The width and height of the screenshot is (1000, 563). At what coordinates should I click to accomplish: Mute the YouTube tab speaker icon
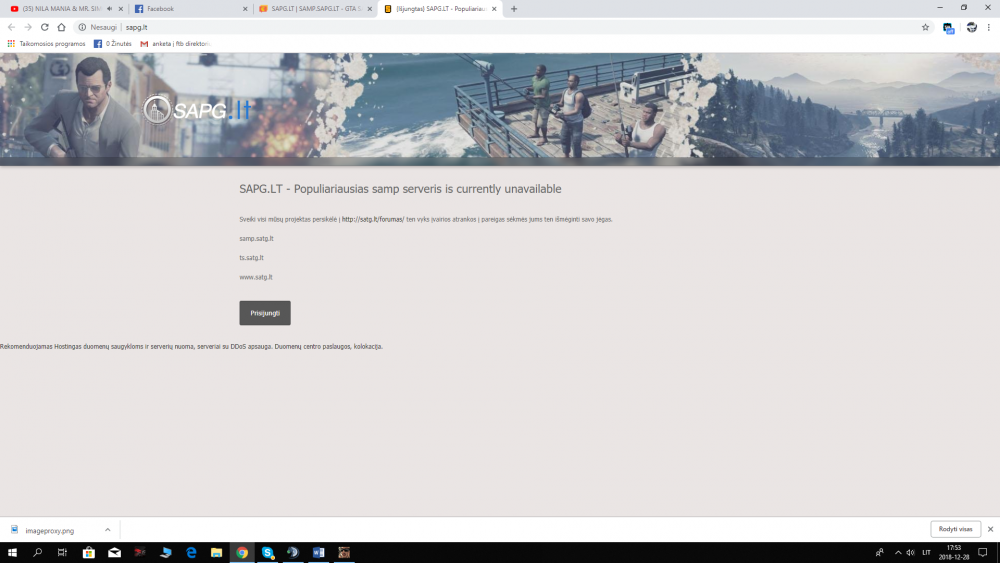[x=110, y=9]
